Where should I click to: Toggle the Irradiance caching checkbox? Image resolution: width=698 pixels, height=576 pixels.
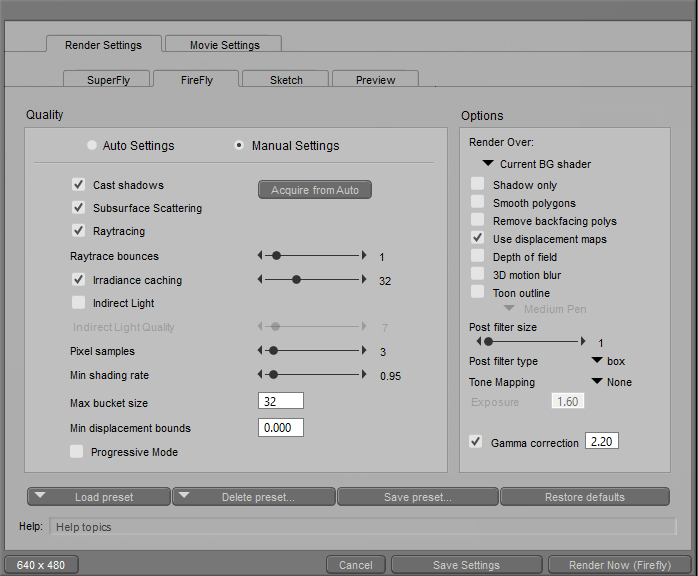(x=78, y=280)
